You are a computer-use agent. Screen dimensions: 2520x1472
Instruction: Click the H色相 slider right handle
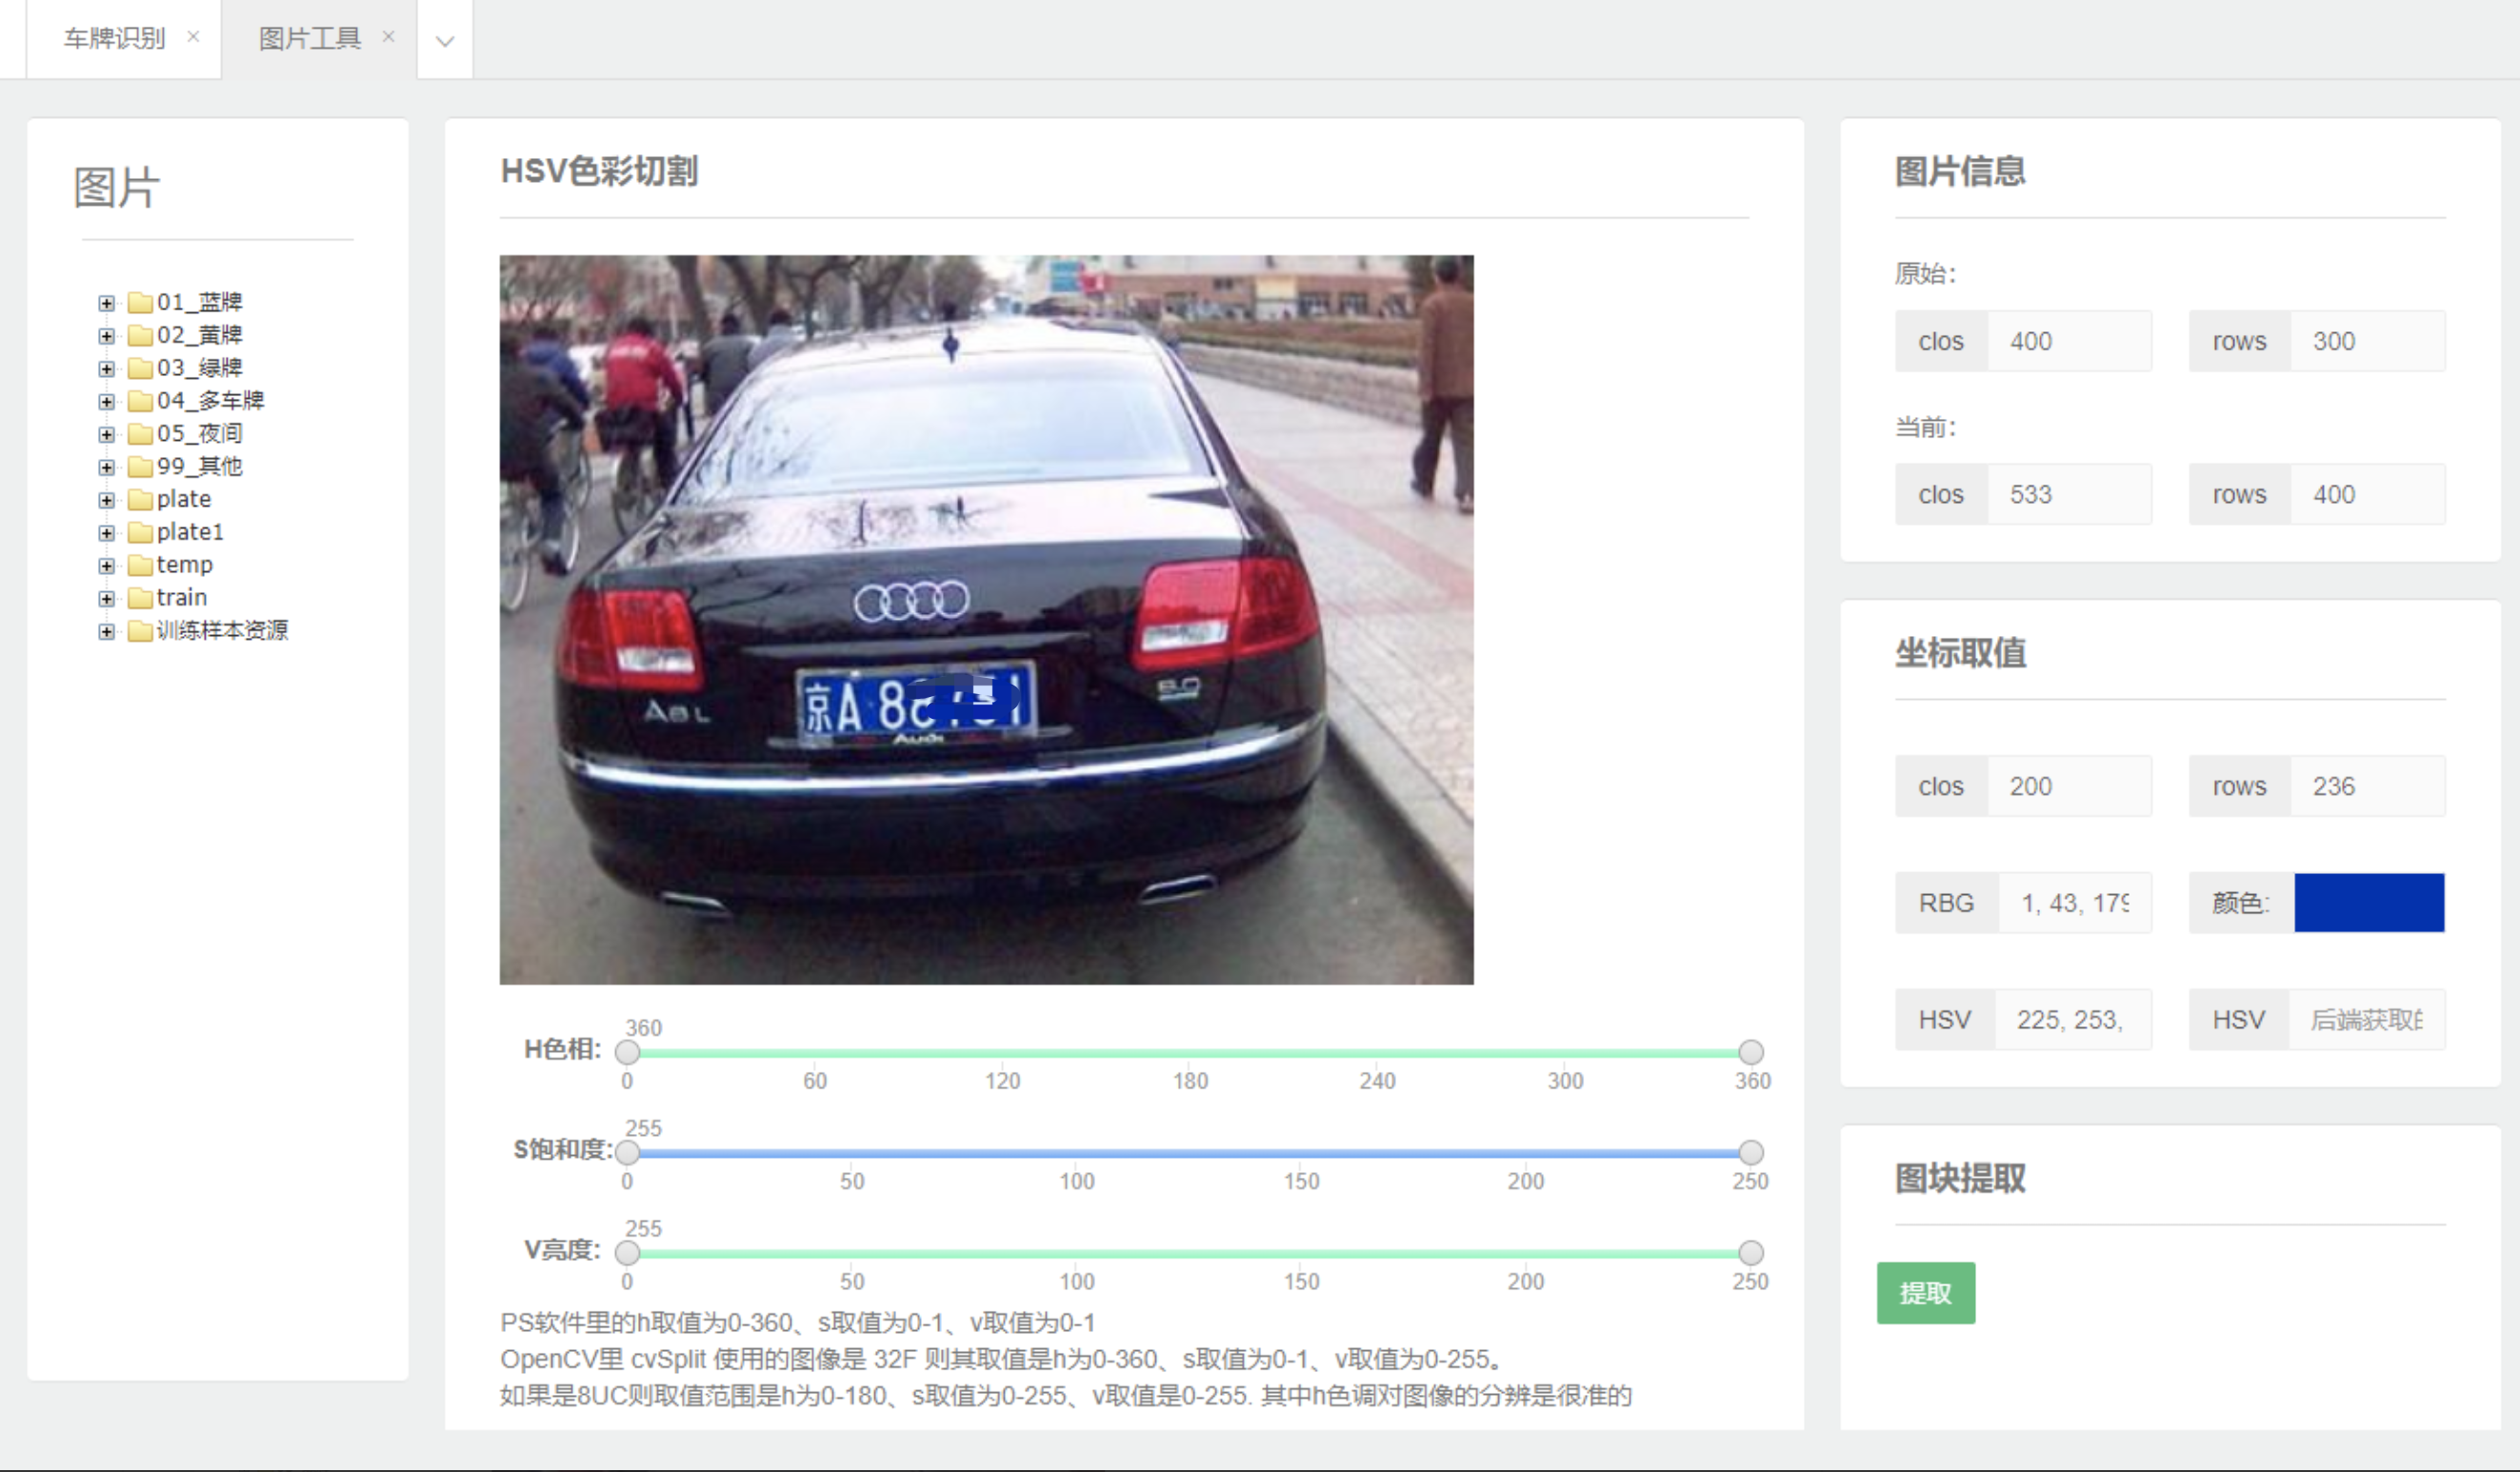pos(1750,1052)
